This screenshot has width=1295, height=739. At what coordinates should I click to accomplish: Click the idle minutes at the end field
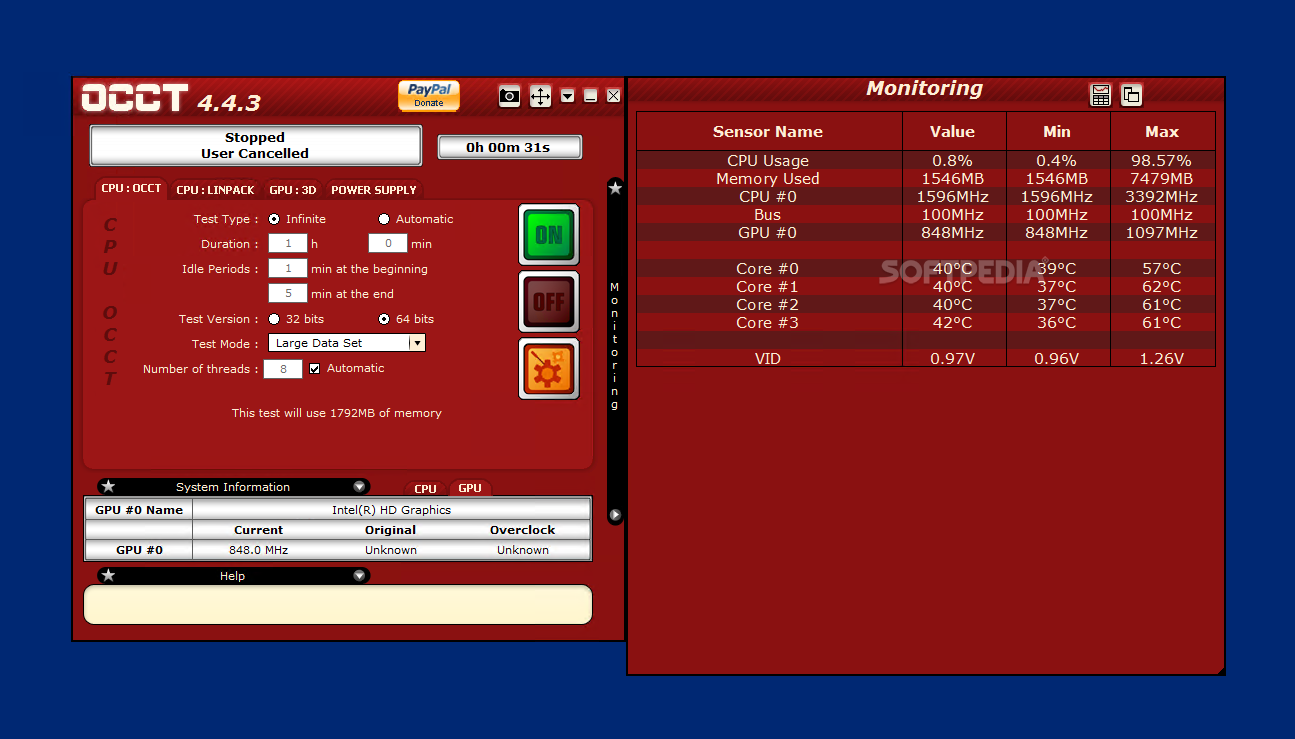click(x=288, y=294)
